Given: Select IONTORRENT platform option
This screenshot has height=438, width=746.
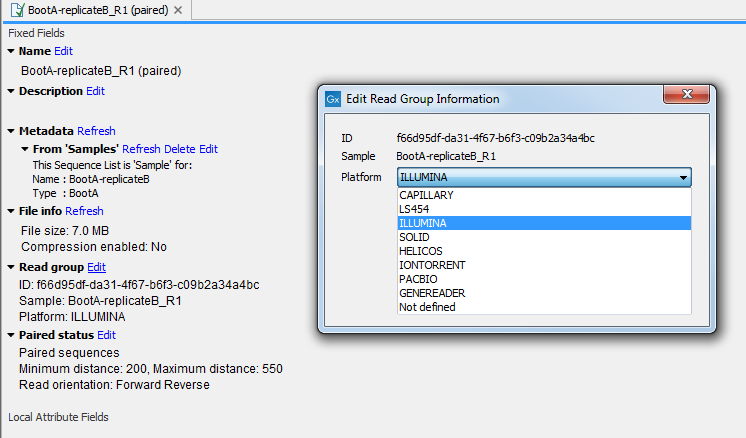Looking at the screenshot, I should [431, 265].
